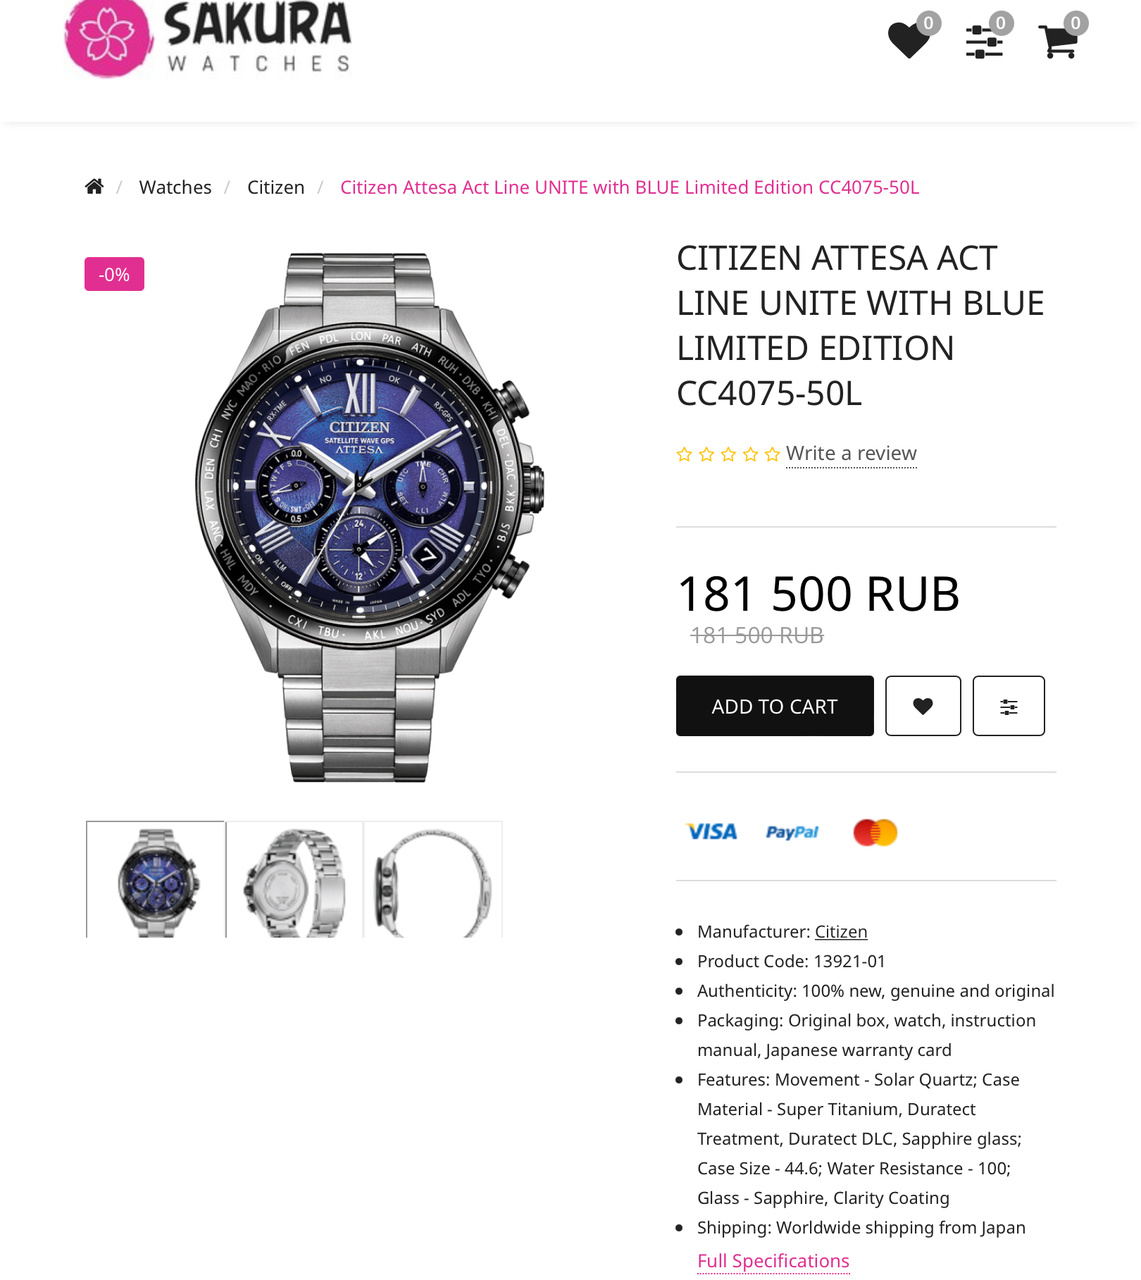The width and height of the screenshot is (1141, 1280).
Task: Add watch to comparison with sliders button
Action: tap(1009, 706)
